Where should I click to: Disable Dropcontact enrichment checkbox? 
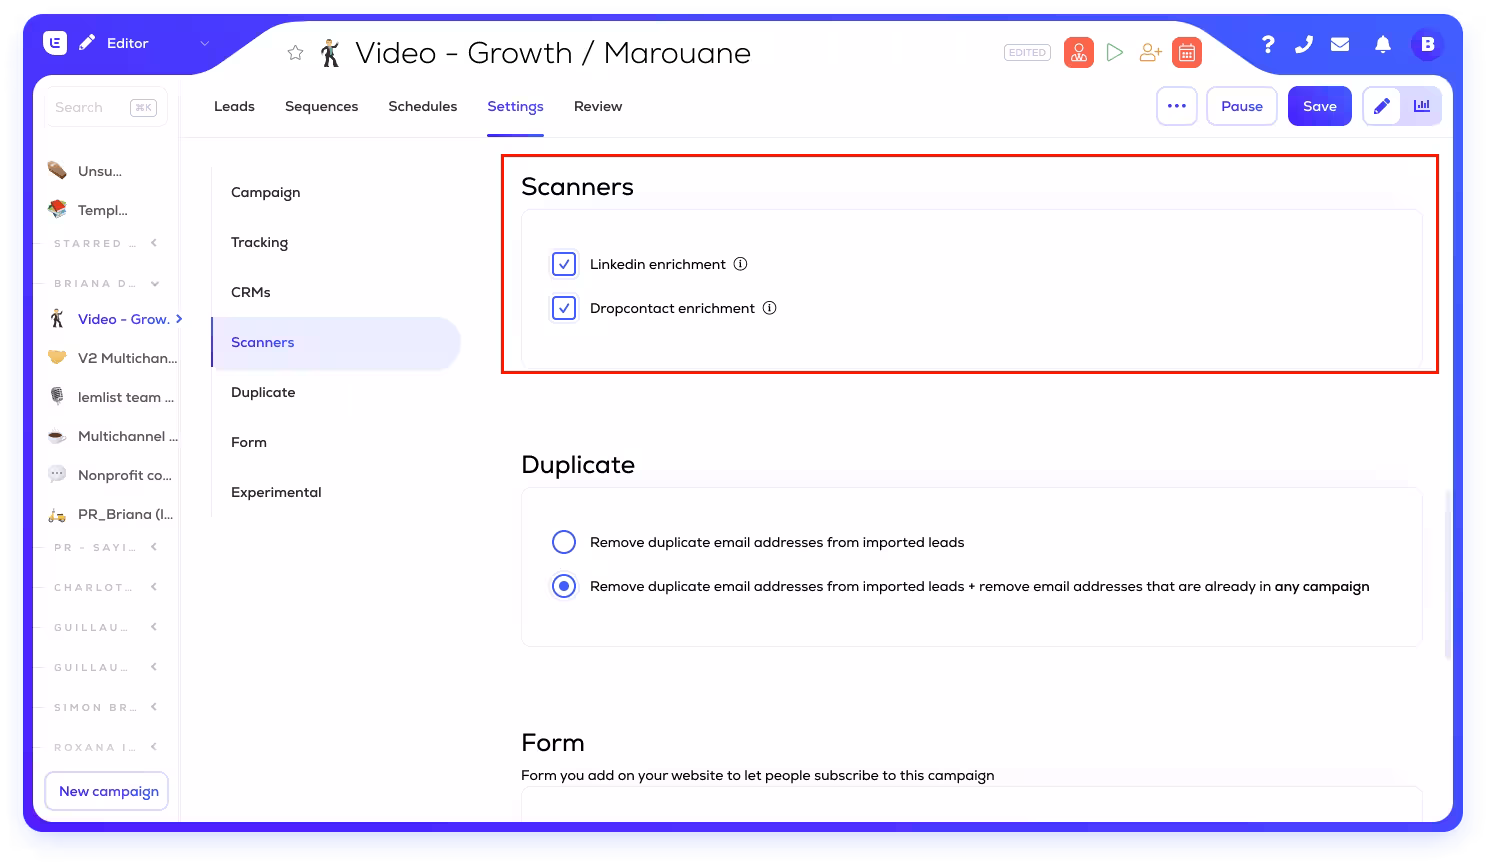(564, 308)
